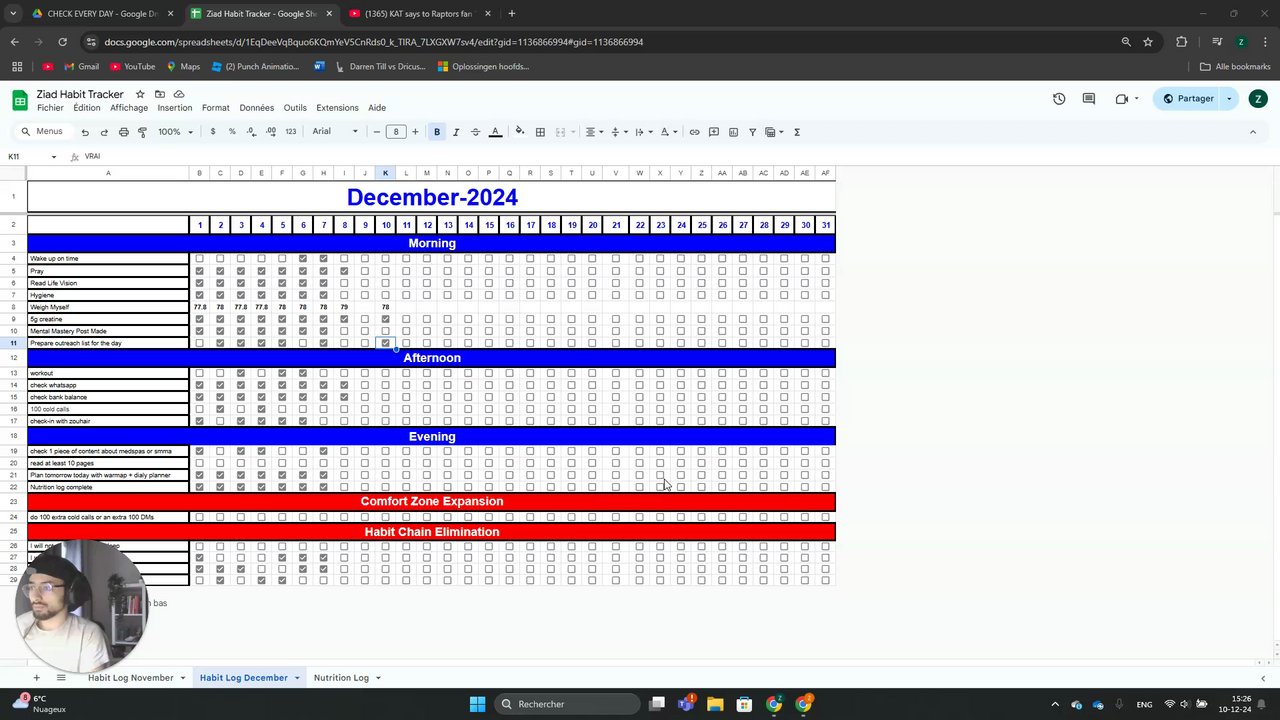Click the Partager button

(x=1188, y=99)
